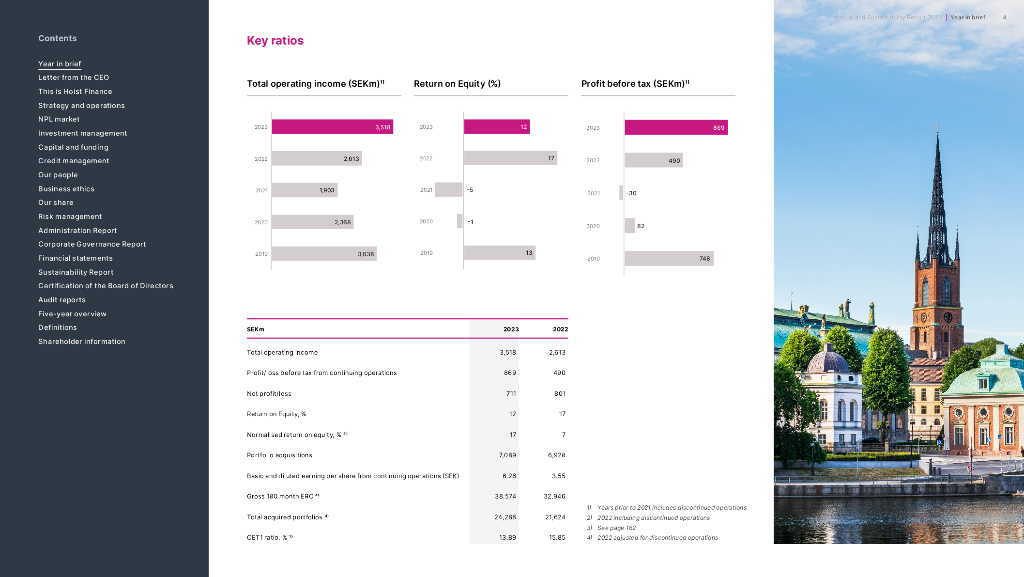This screenshot has height=577, width=1024.
Task: Open the Capital and funding section
Action: 73,147
